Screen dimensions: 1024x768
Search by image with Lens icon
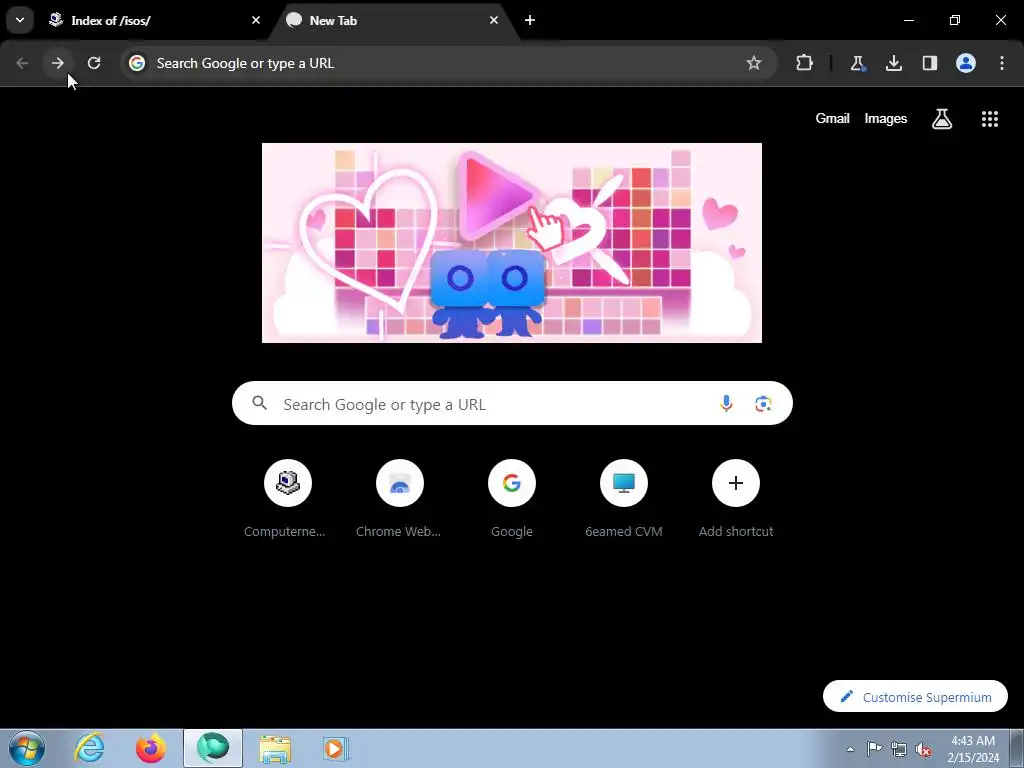point(763,404)
